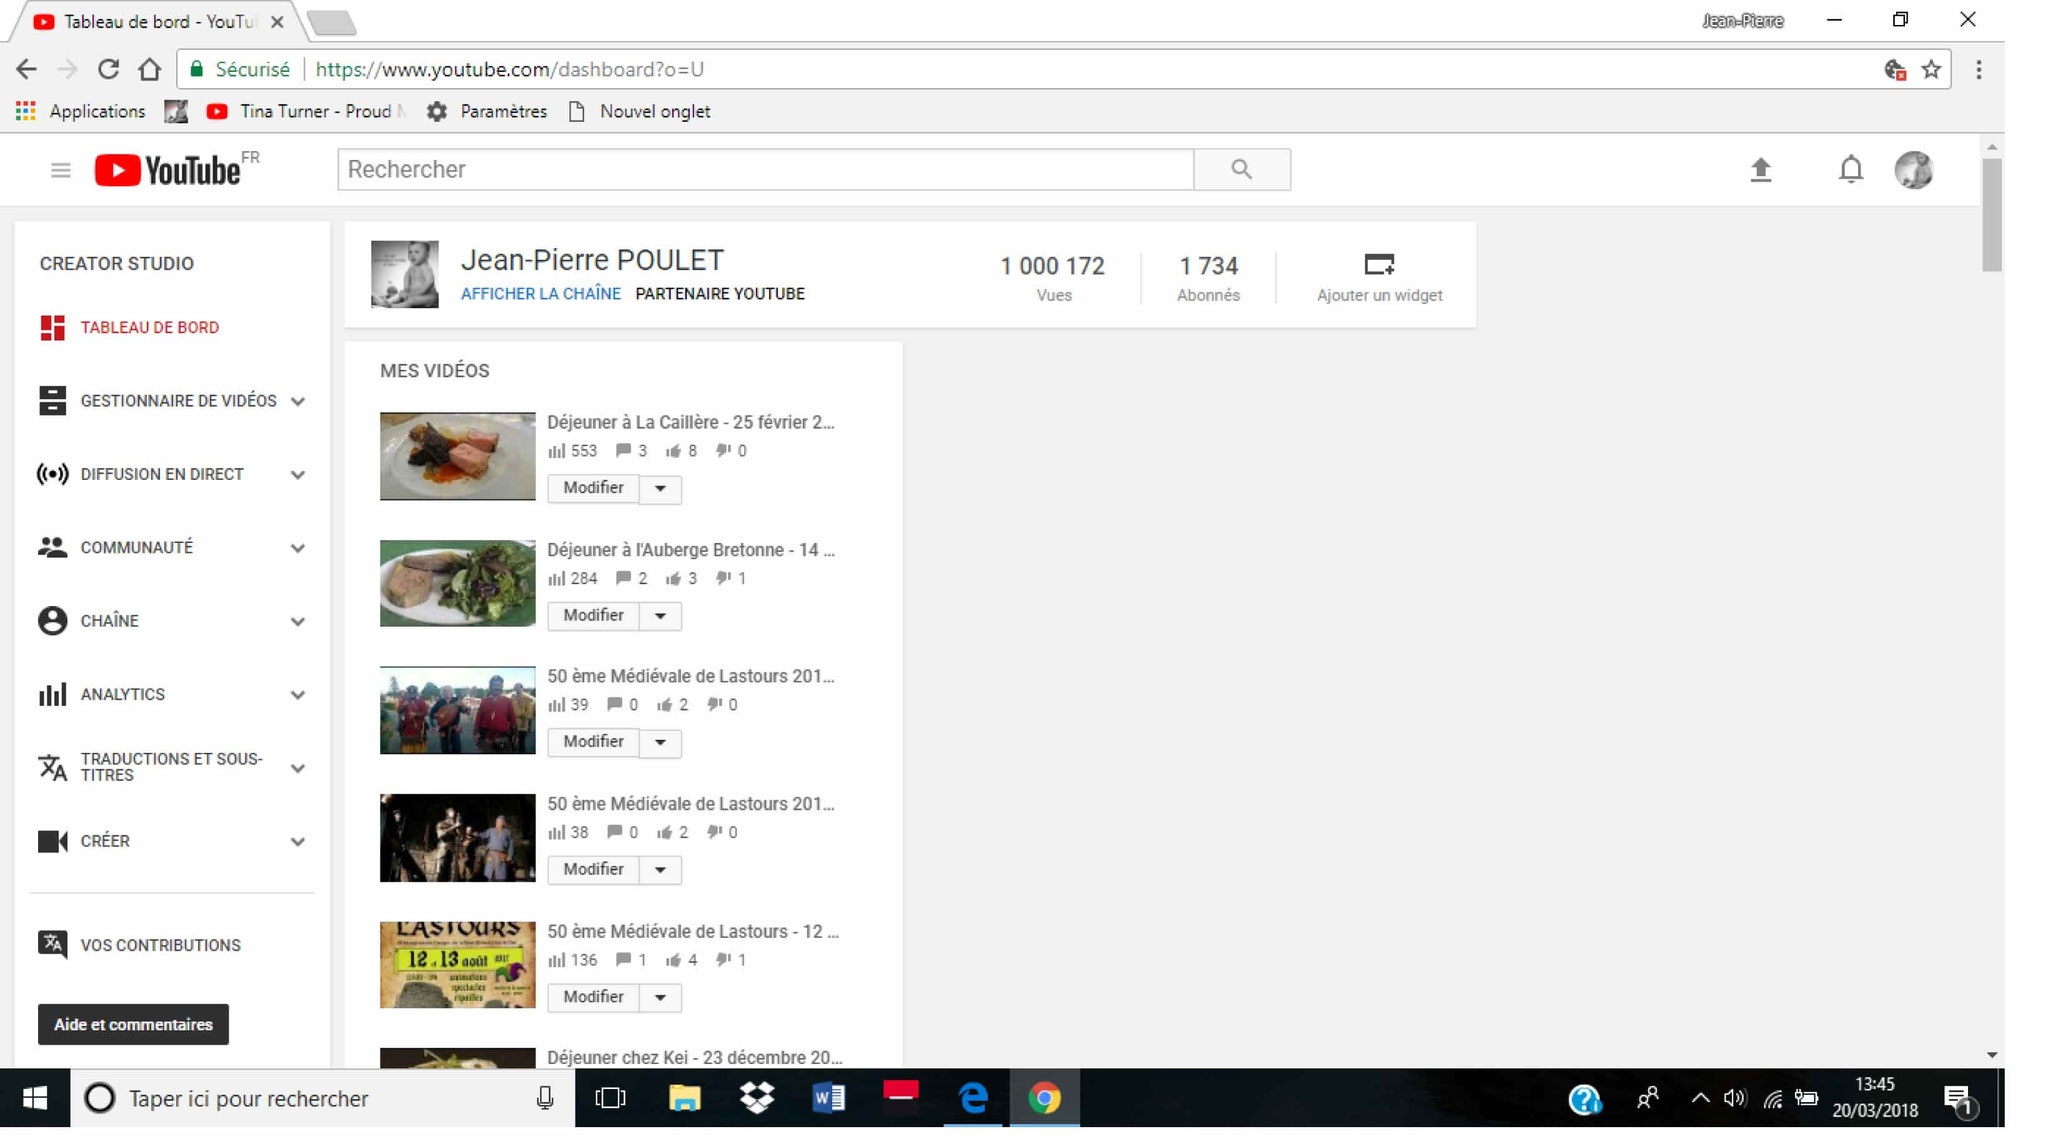Open the account avatar menu

(x=1914, y=170)
